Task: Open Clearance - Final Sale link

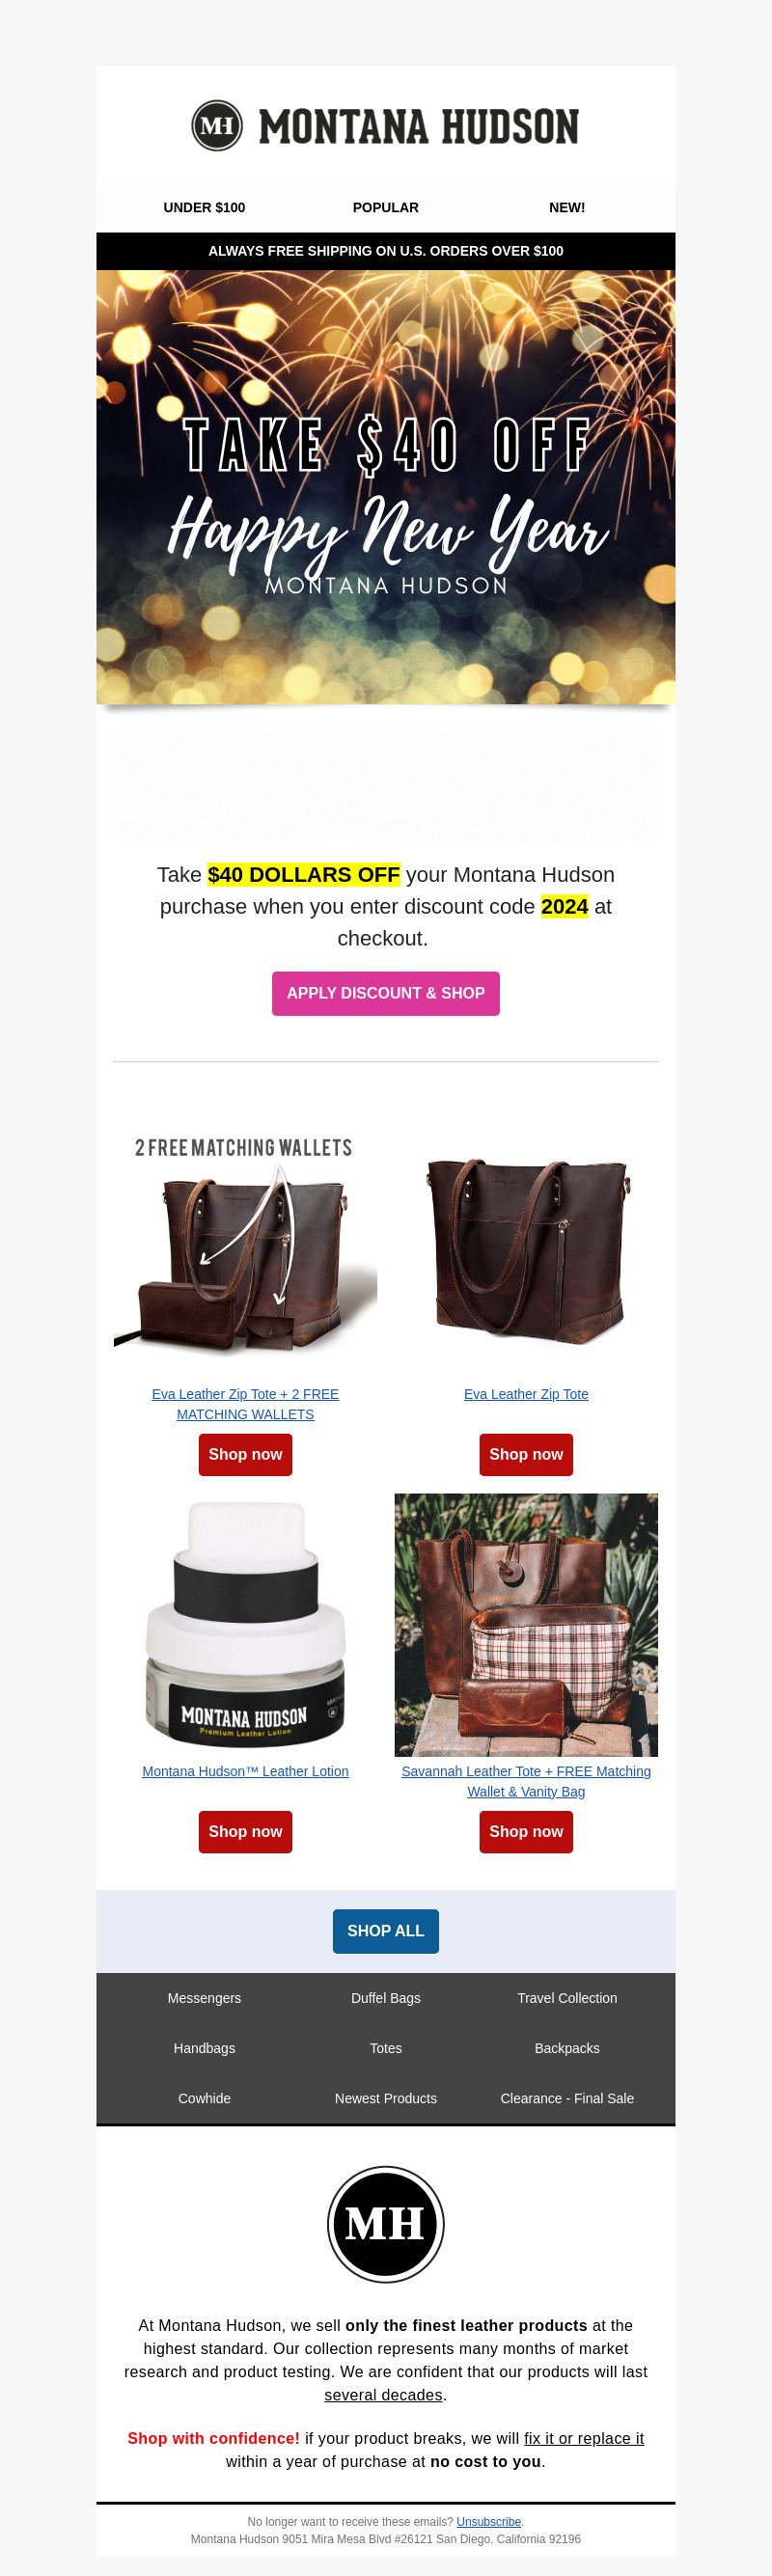Action: tap(567, 2098)
